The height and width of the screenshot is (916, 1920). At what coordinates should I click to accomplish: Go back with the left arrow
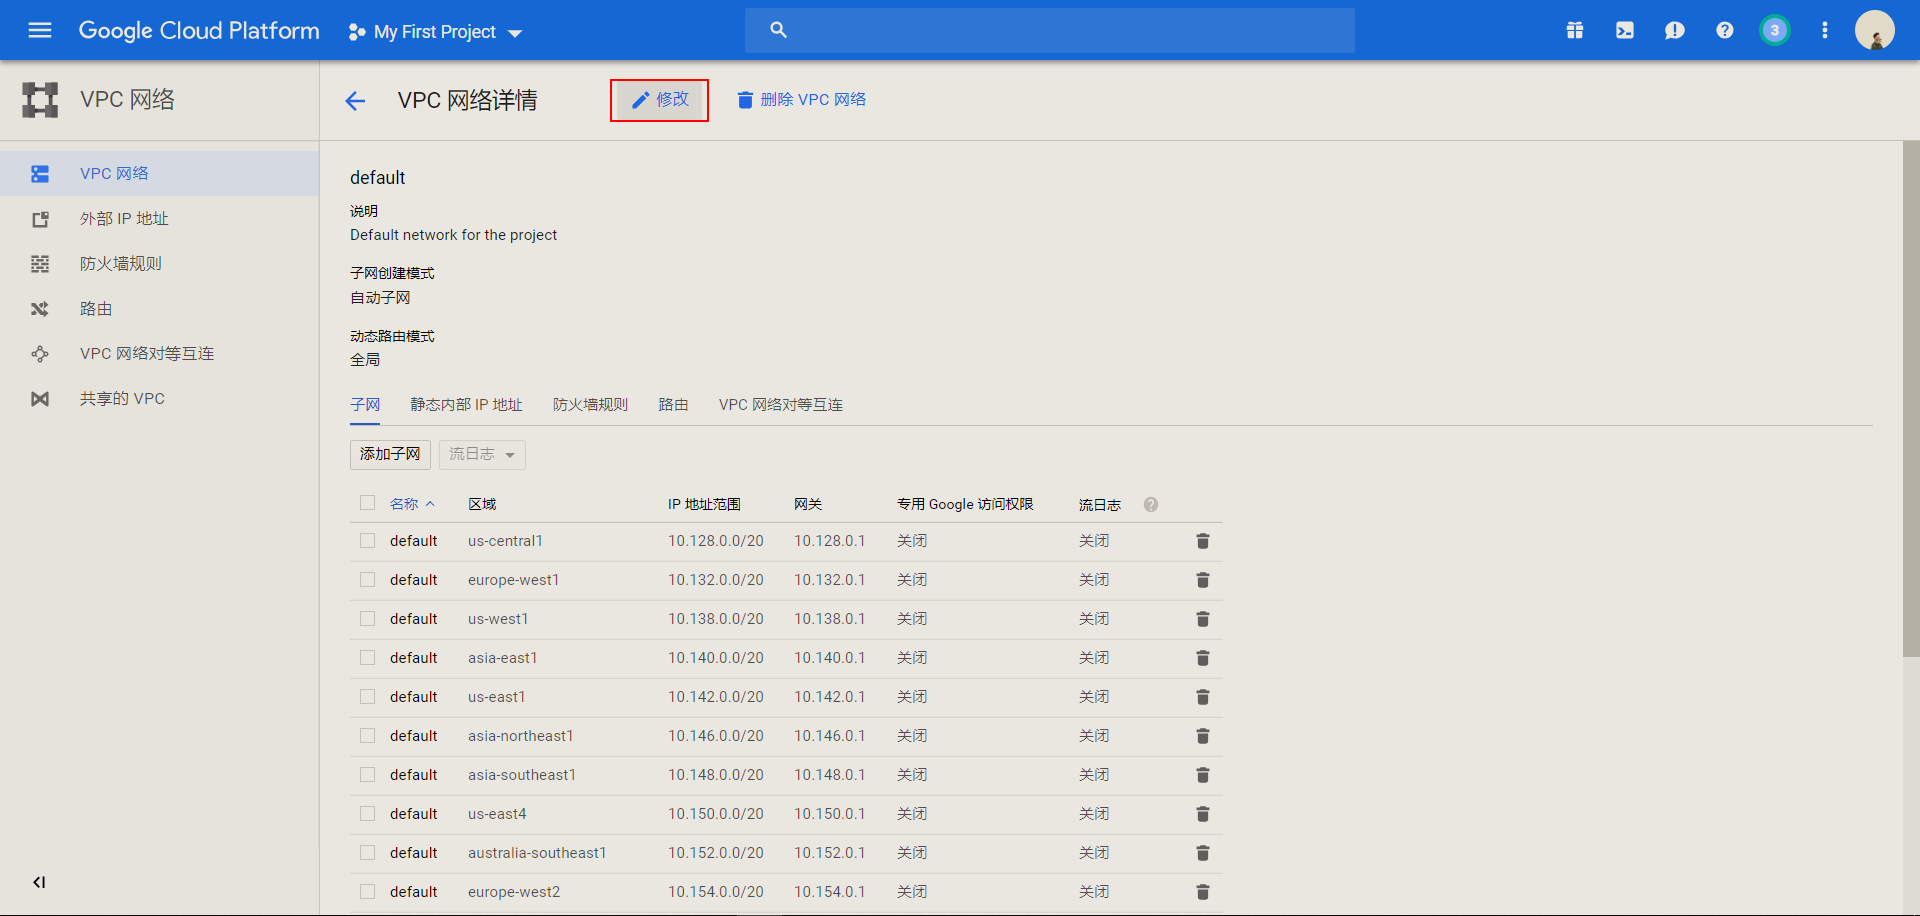(x=355, y=100)
